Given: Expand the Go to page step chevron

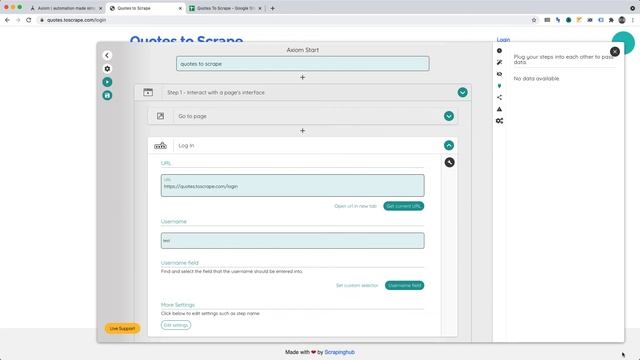Looking at the screenshot, I should click(449, 116).
